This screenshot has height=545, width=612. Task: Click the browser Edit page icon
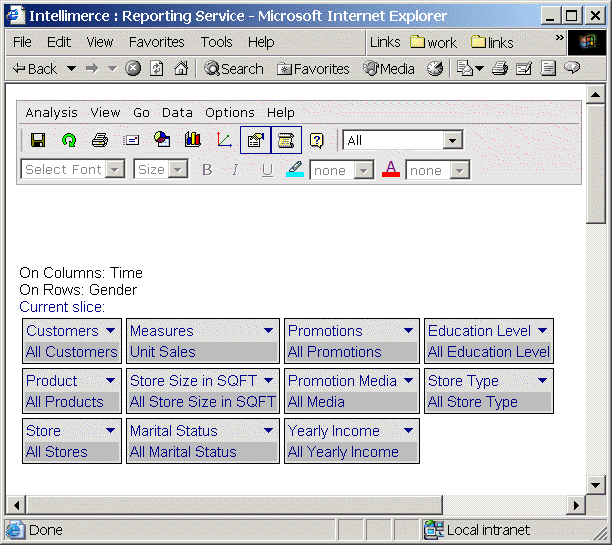point(524,69)
